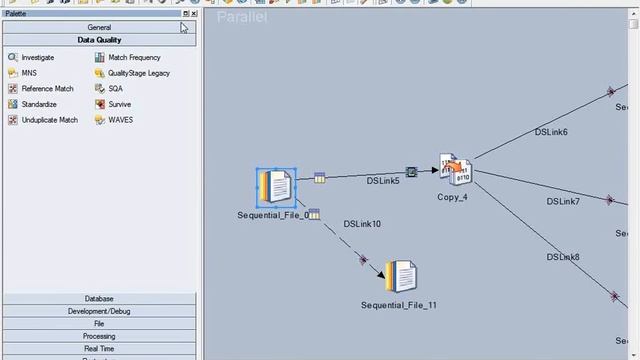Click the link marker on DSLink10 above Sequential_File_11
Screen dimensions: 640x360
coord(363,259)
